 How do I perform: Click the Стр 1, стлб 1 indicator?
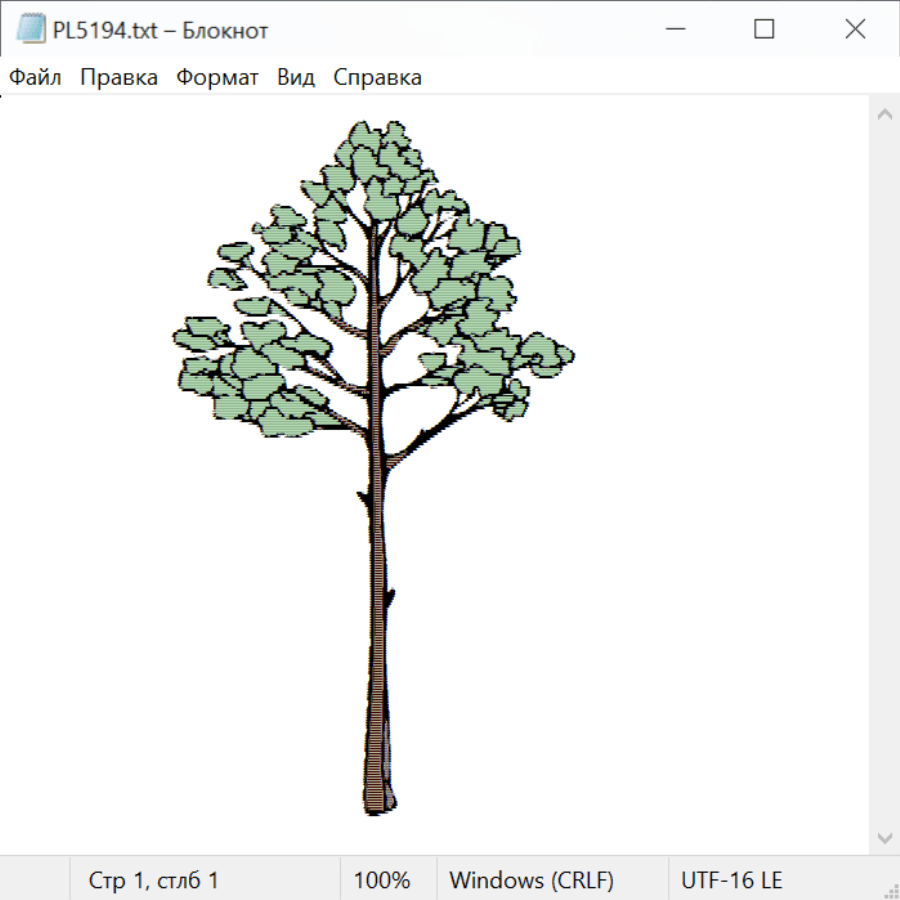click(x=153, y=881)
